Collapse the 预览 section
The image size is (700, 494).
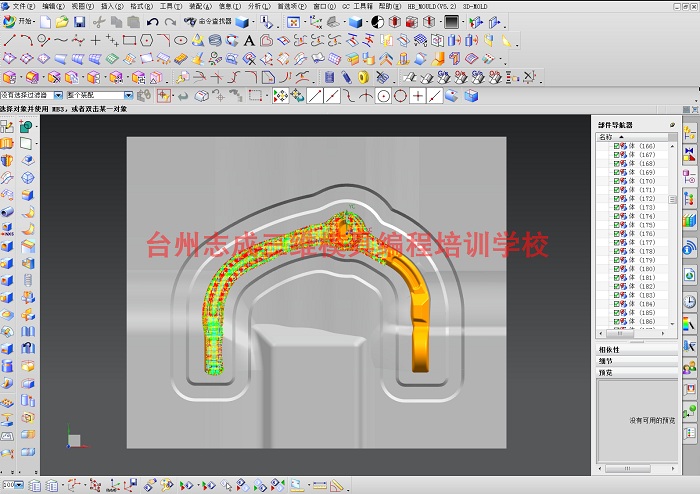click(x=637, y=373)
